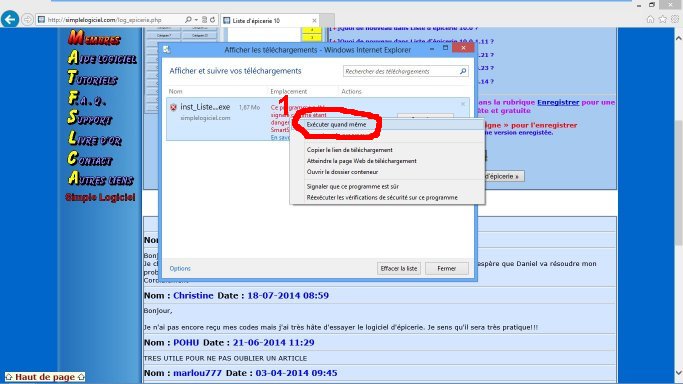Click the Refresh icon in the address bar

click(213, 20)
